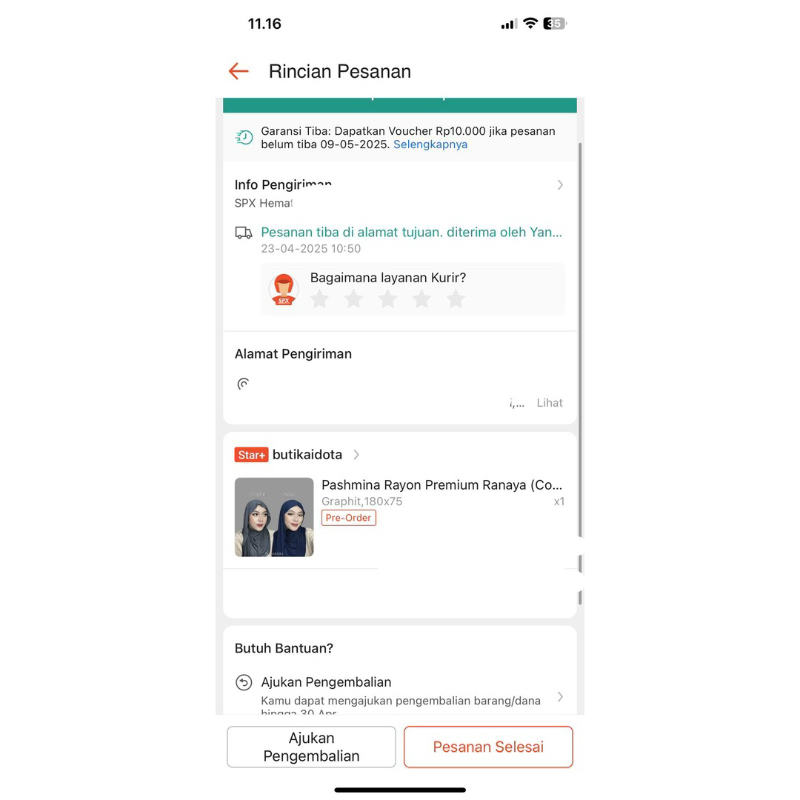Image resolution: width=800 pixels, height=800 pixels.
Task: Tap the Pre-Order tag
Action: [348, 517]
